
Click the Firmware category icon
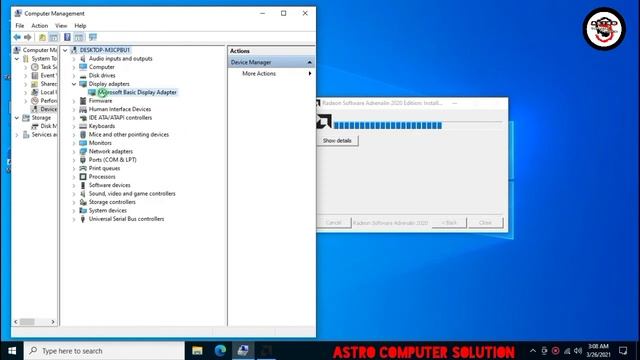point(83,101)
